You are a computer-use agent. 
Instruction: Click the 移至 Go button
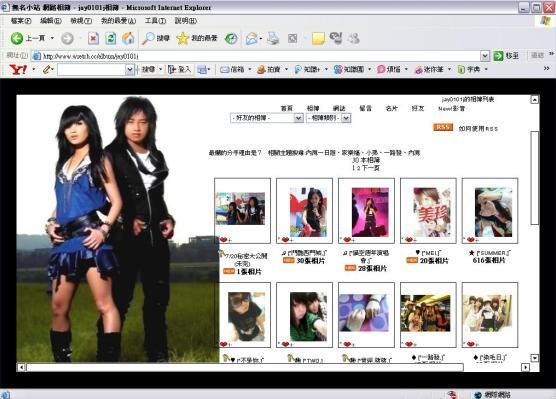click(506, 56)
